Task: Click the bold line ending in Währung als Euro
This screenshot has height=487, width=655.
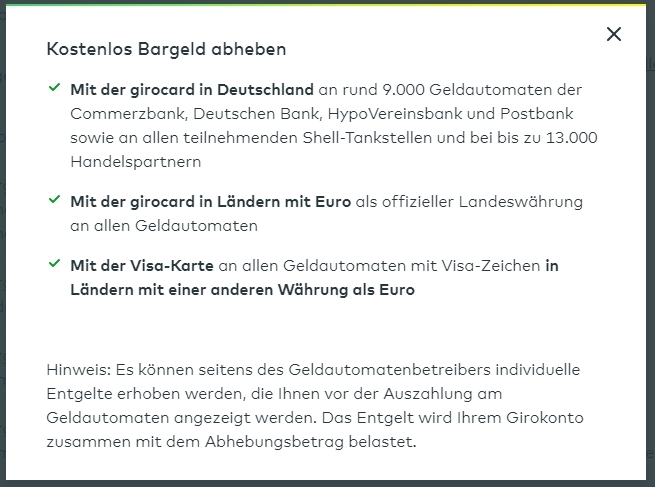Action: pos(242,290)
